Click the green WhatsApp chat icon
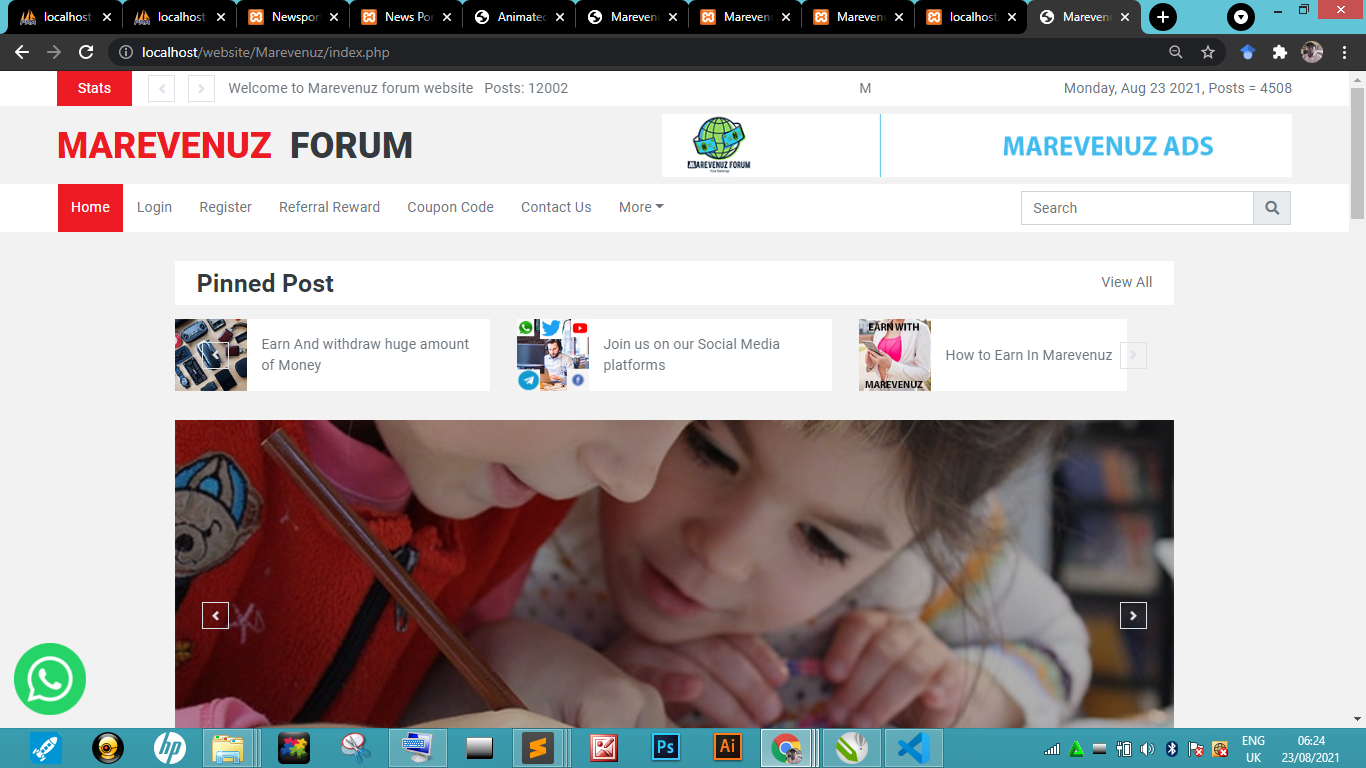This screenshot has width=1366, height=768. pos(50,679)
